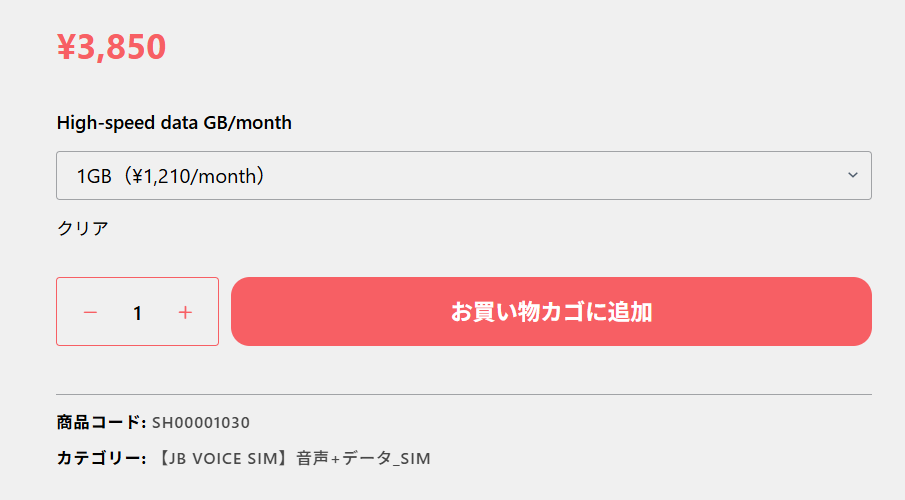Click the product code SH00001030 text
Image resolution: width=905 pixels, height=500 pixels.
tap(201, 422)
